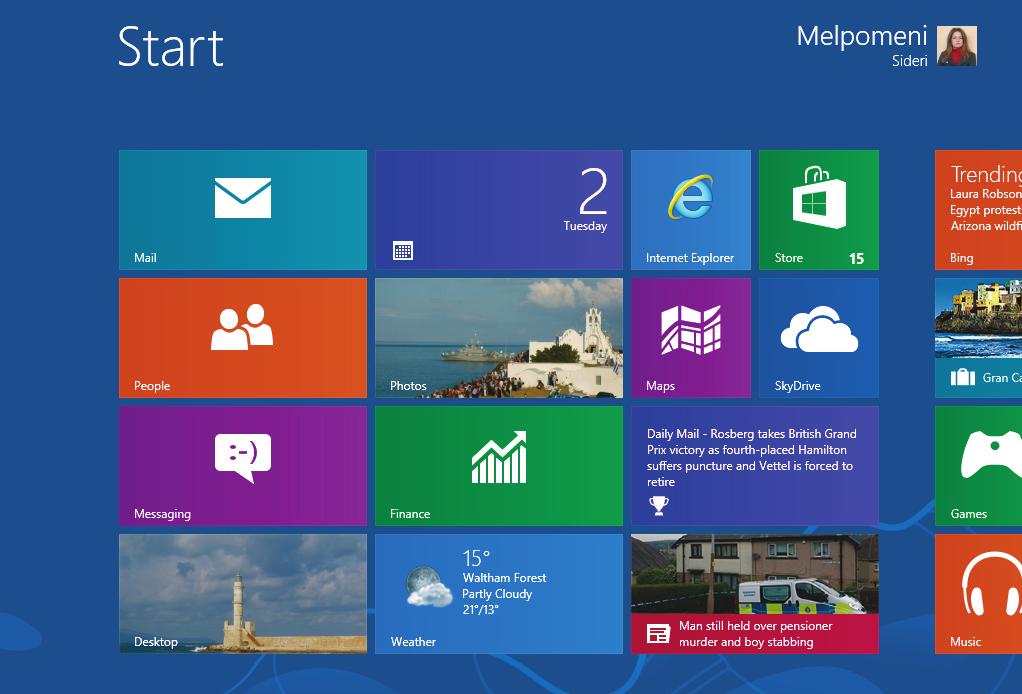Viewport: 1022px width, 694px height.
Task: Open the Photos tile
Action: (x=499, y=338)
